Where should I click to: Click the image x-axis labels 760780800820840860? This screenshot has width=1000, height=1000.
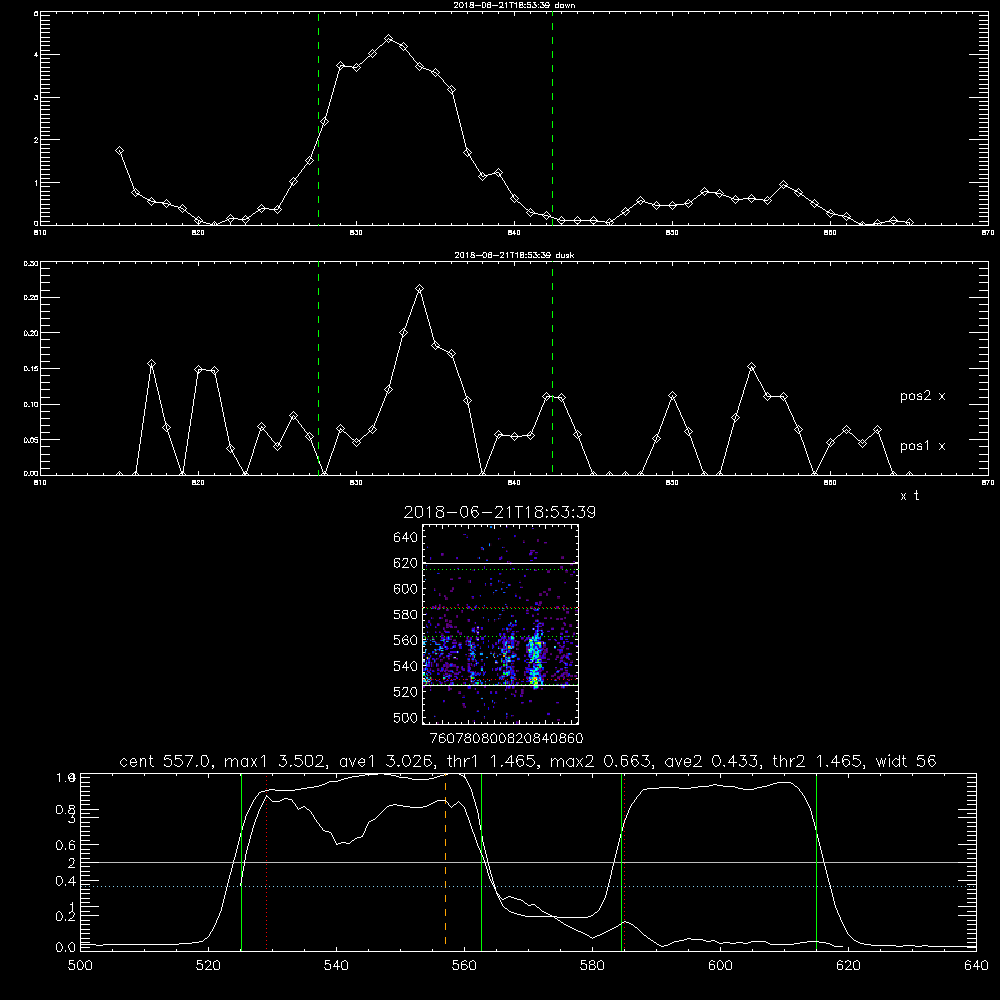506,739
